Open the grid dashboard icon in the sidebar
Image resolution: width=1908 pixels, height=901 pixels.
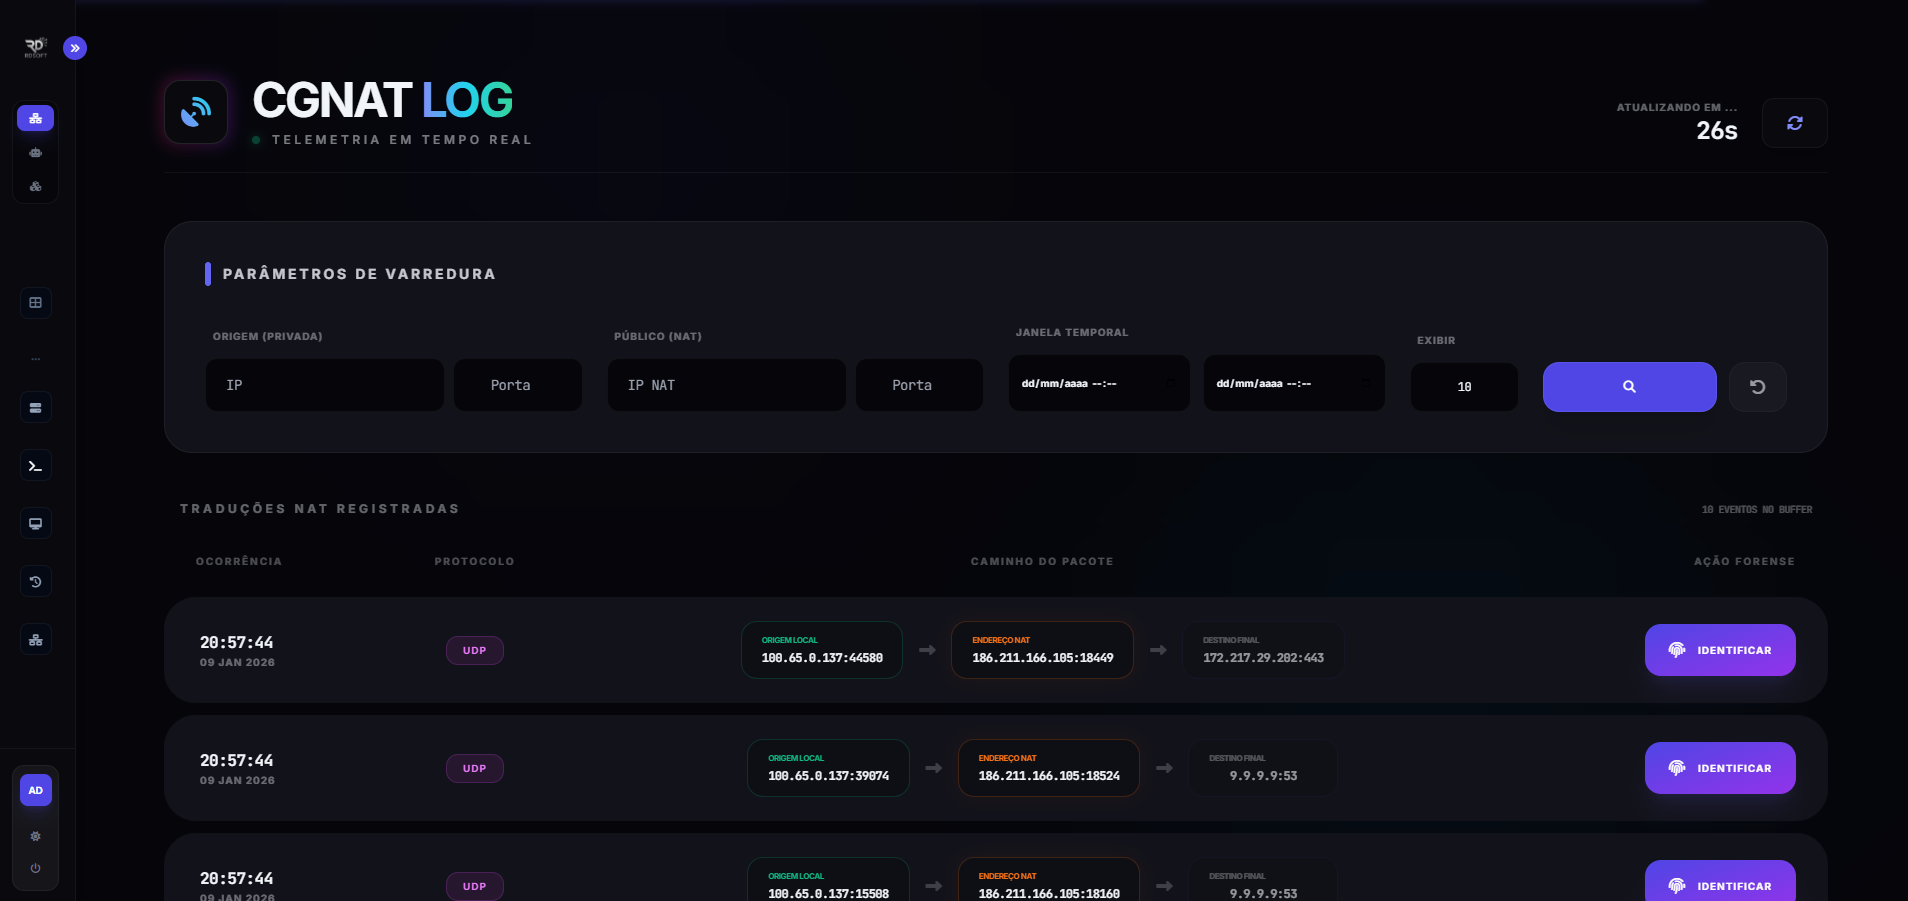(36, 303)
